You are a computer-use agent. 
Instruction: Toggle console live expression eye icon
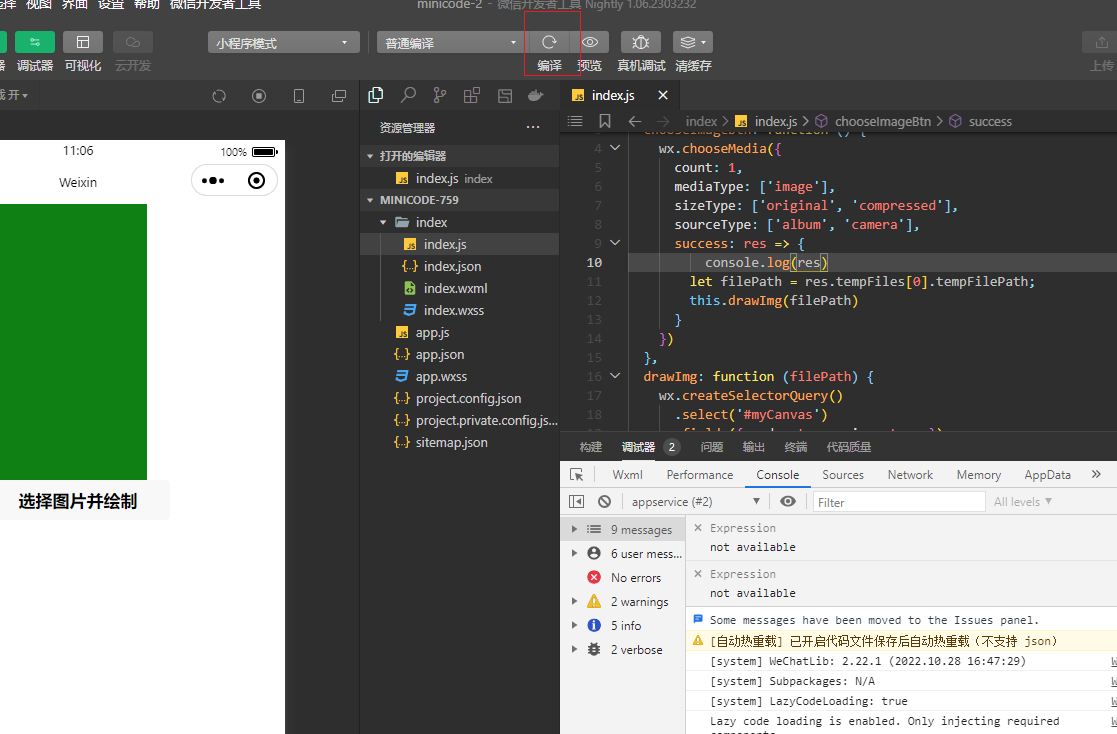click(788, 501)
